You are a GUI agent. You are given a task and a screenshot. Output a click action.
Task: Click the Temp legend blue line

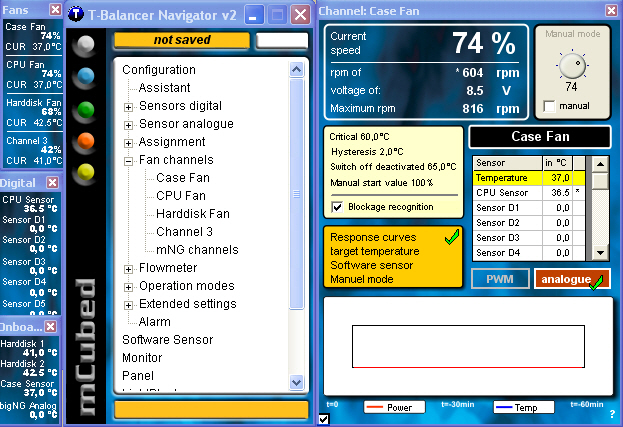click(x=504, y=407)
